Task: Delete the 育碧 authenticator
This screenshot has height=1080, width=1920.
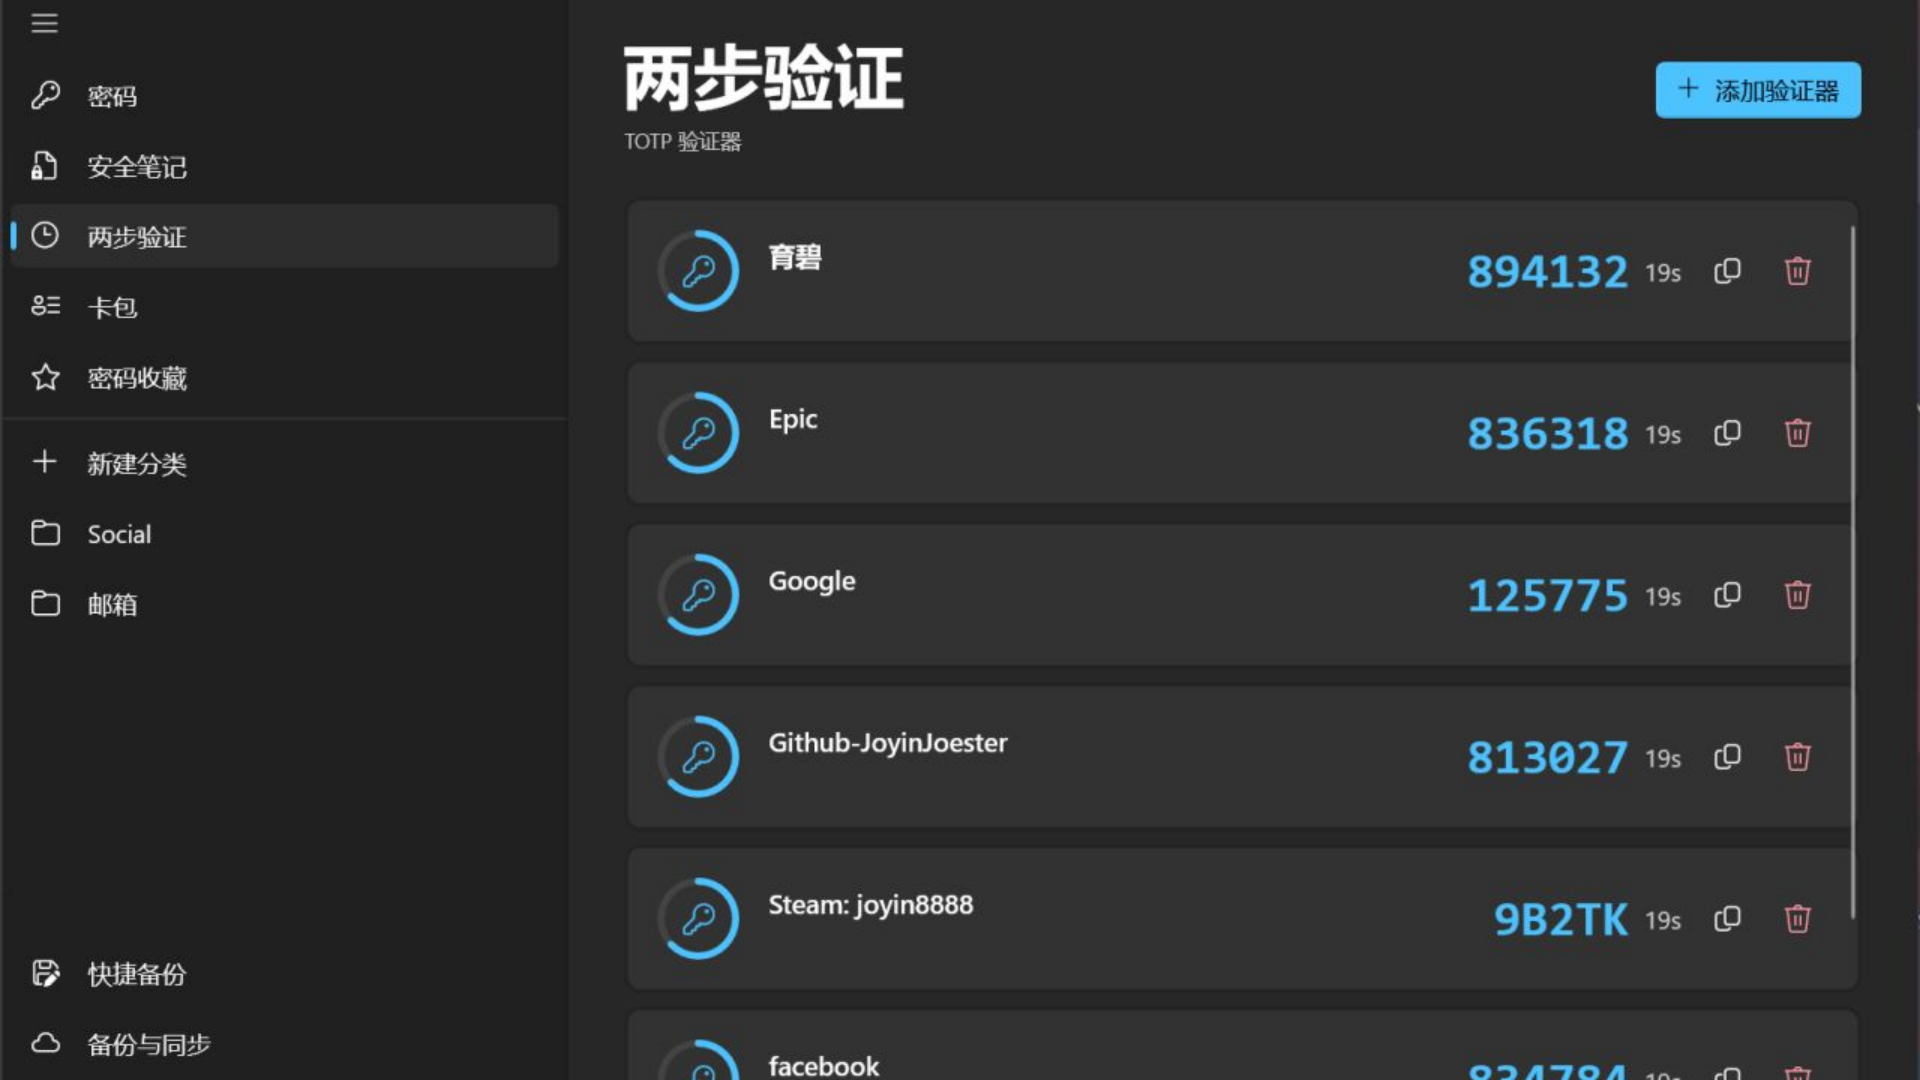Action: pos(1797,271)
